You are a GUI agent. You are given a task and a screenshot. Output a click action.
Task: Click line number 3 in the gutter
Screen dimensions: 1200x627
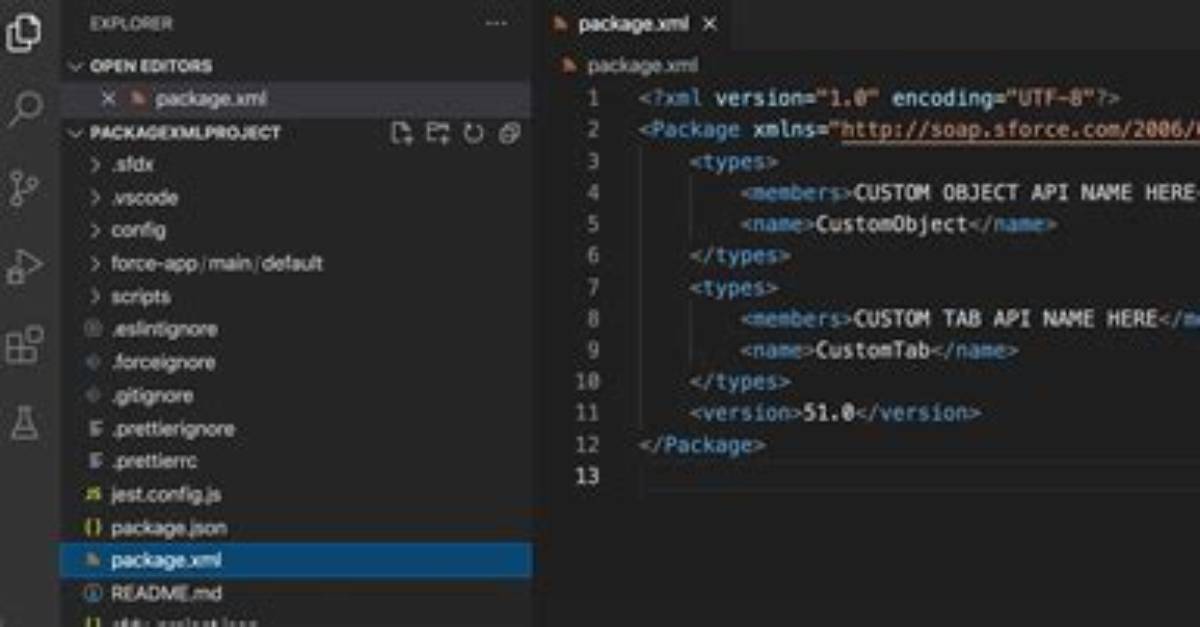[593, 161]
